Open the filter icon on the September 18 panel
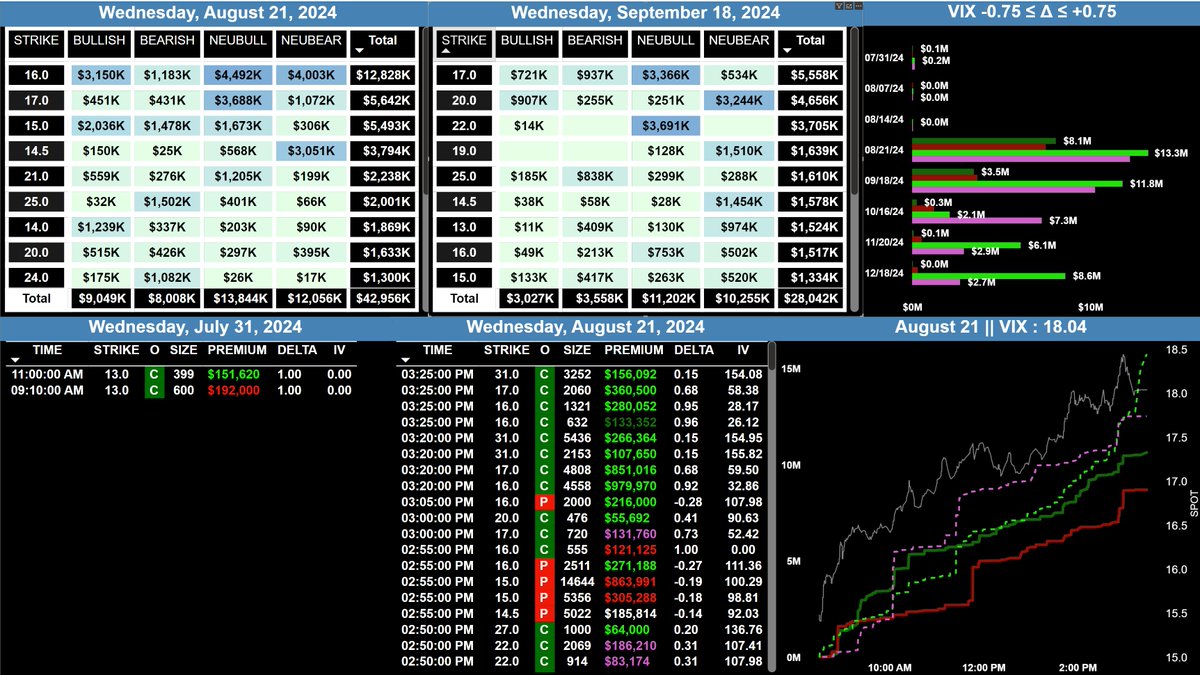1200x675 pixels. 838,5
